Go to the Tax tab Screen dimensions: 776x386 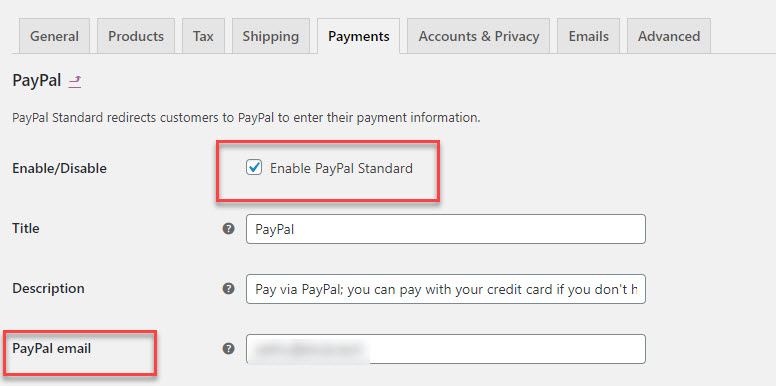[203, 36]
